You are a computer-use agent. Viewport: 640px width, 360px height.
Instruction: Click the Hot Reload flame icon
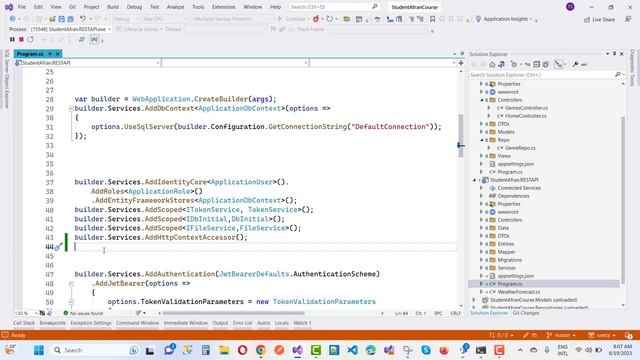click(316, 19)
